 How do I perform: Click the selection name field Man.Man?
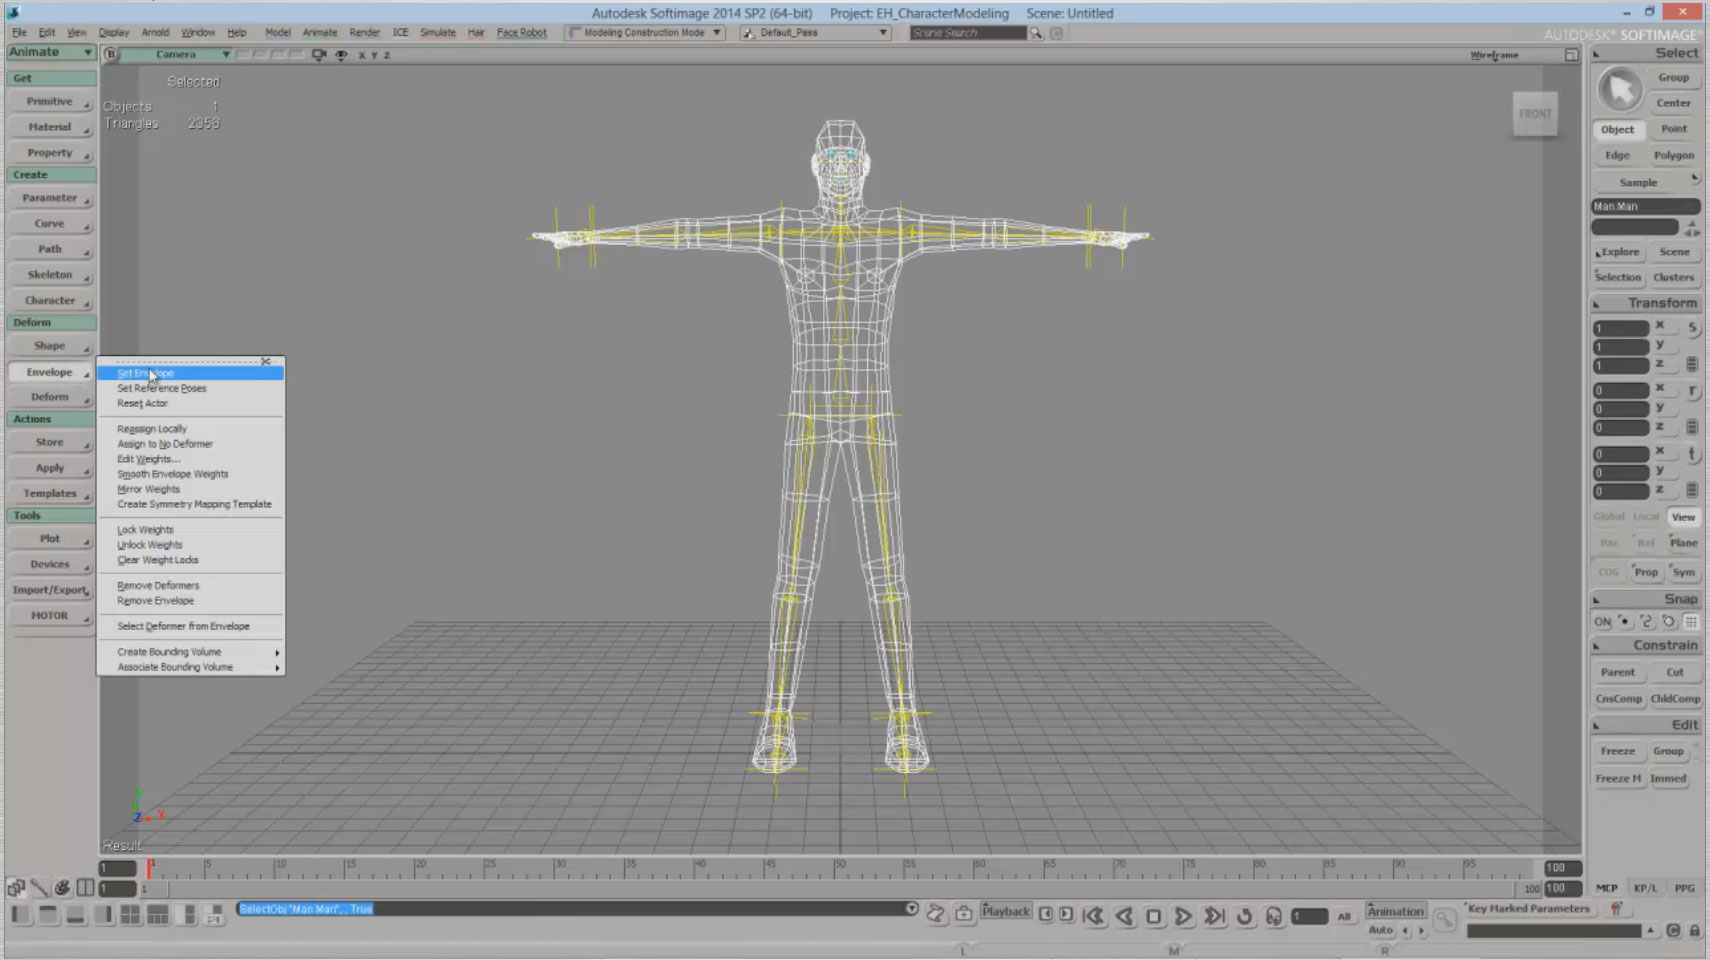1645,207
